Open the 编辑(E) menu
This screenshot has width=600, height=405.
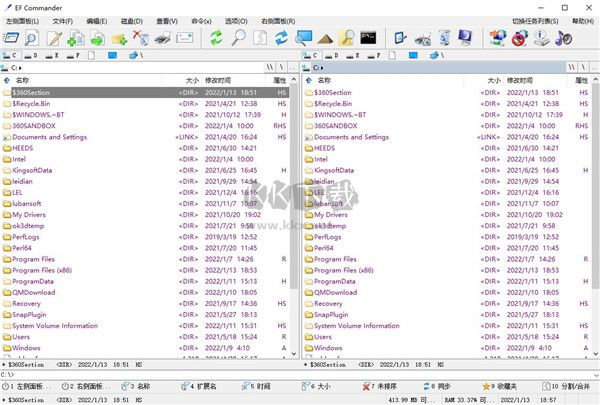coord(97,21)
